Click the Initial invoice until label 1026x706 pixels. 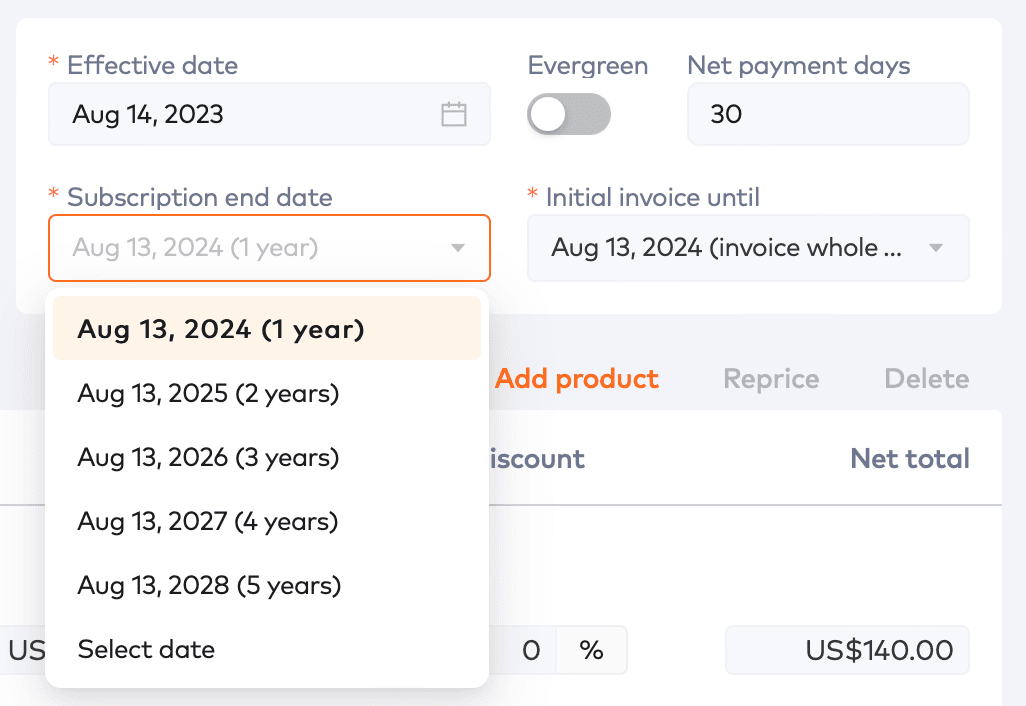point(652,197)
